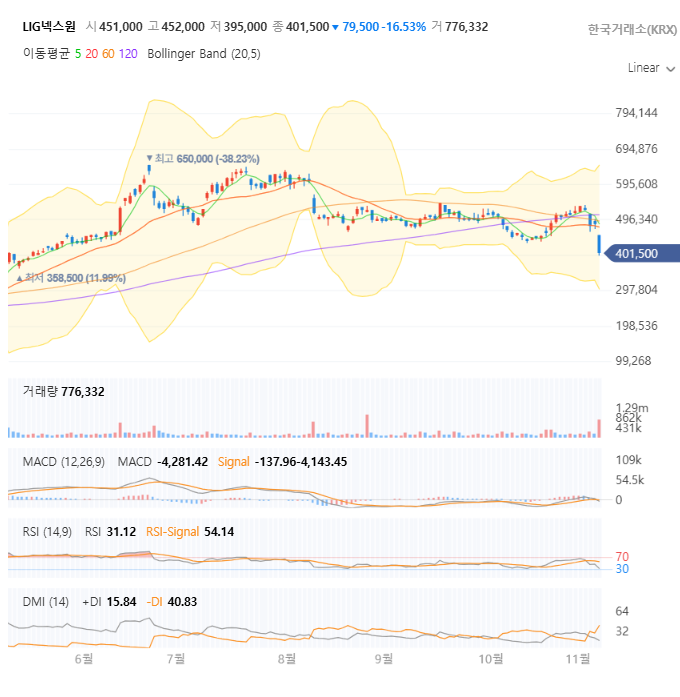Click the 198,536 price axis label
680x697 pixels.
click(636, 325)
